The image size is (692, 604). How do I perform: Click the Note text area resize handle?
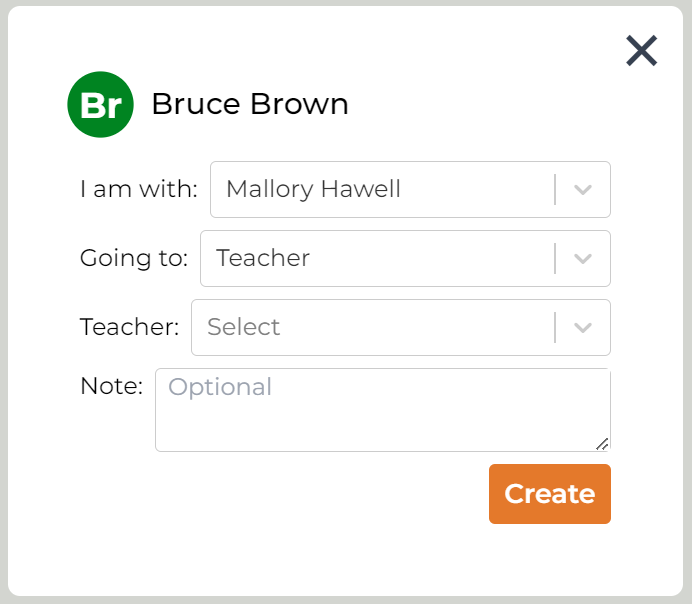point(602,443)
